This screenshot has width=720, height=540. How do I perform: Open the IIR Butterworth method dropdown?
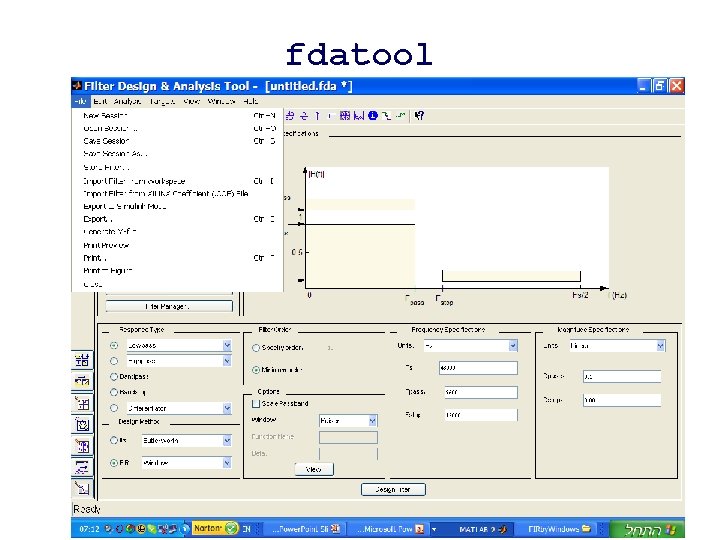(227, 441)
